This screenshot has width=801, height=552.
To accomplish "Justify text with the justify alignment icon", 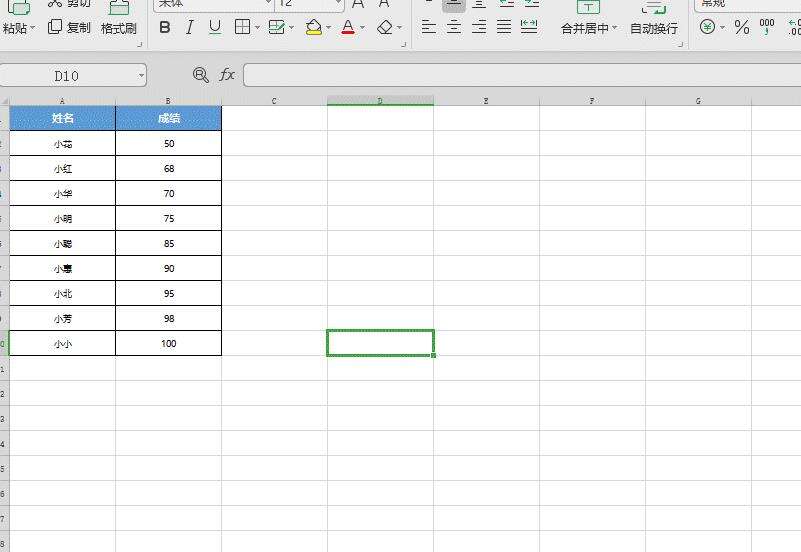I will pos(504,27).
